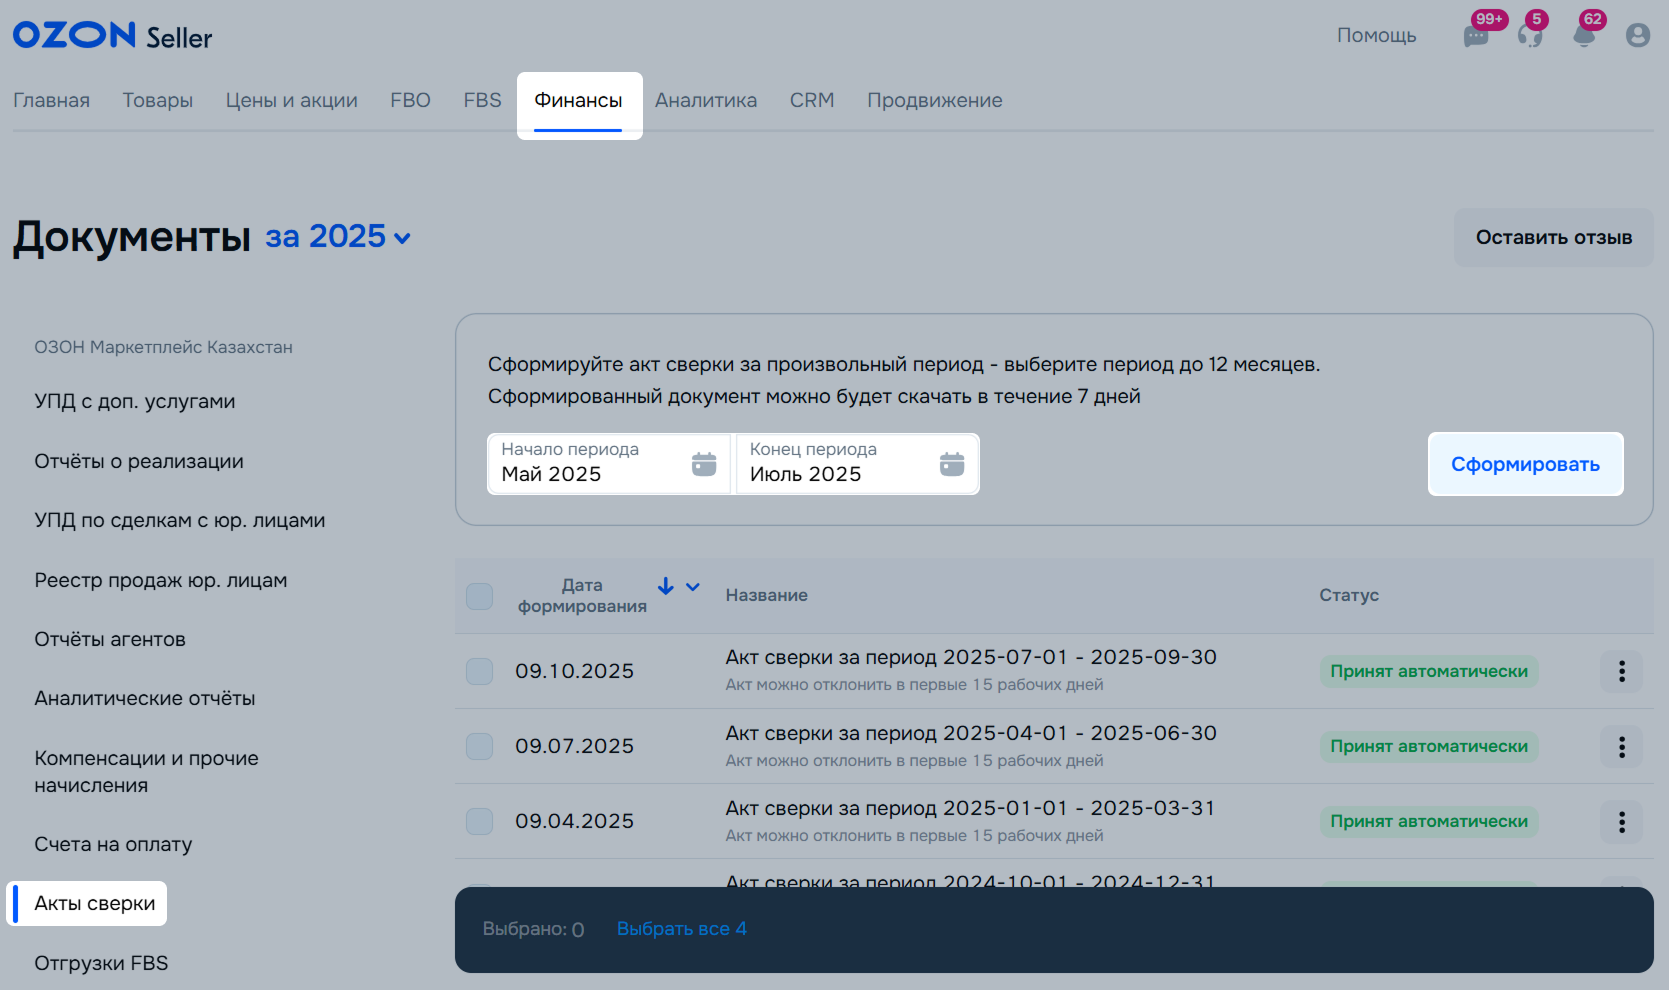The image size is (1669, 990).
Task: Open the support headset icon with 5 badge
Action: pos(1530,37)
